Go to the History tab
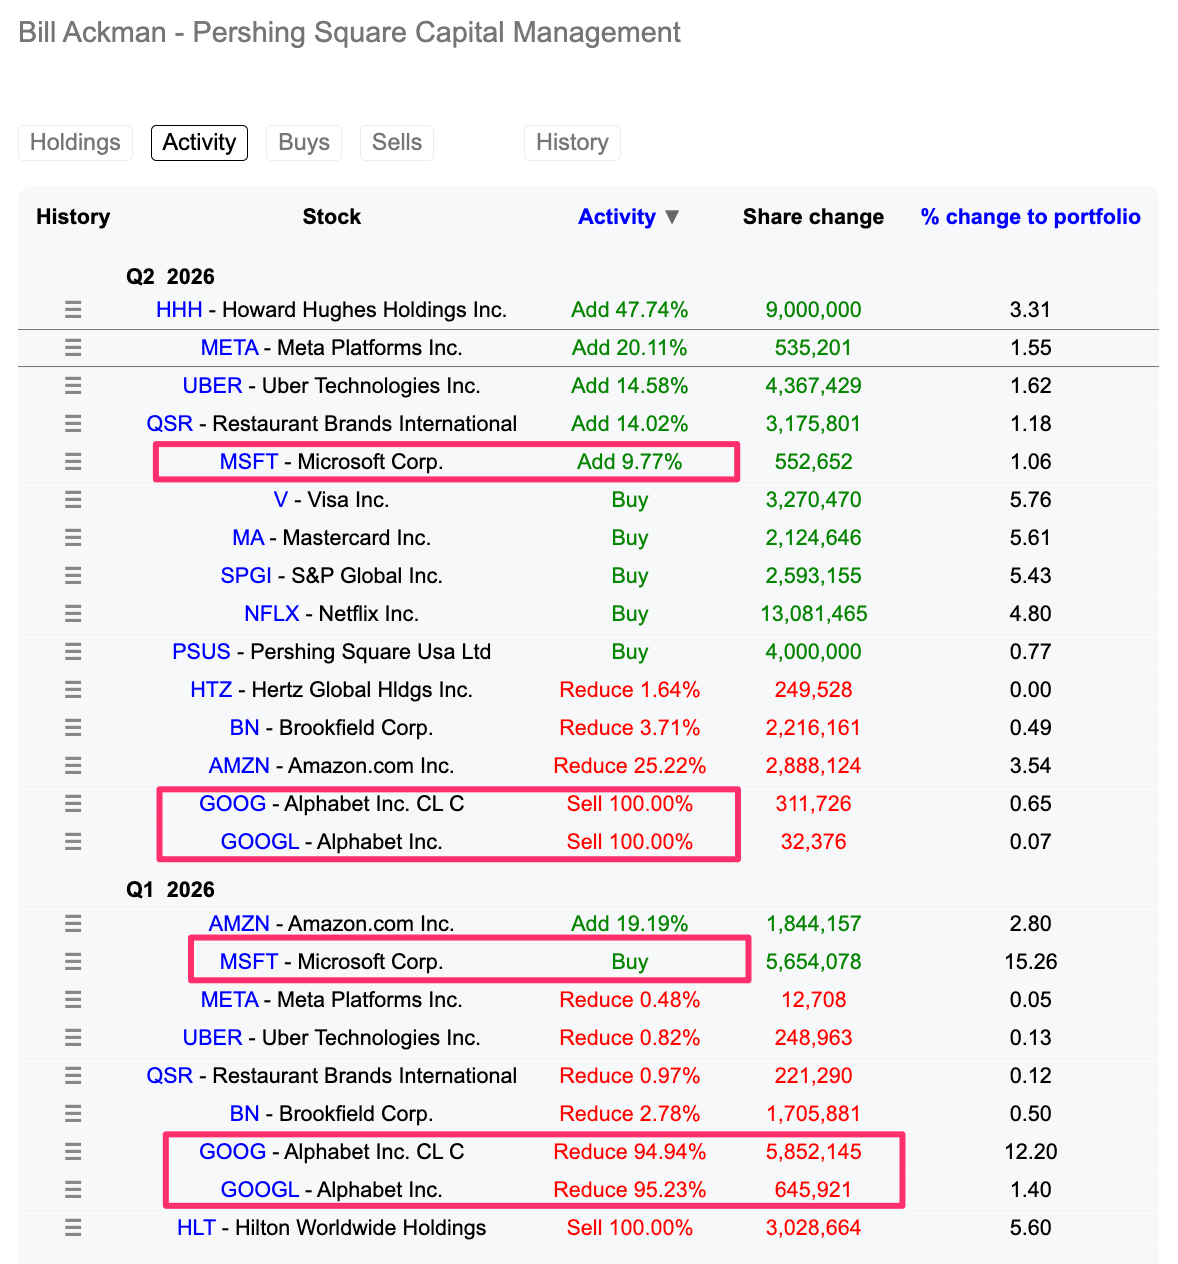 pos(572,142)
